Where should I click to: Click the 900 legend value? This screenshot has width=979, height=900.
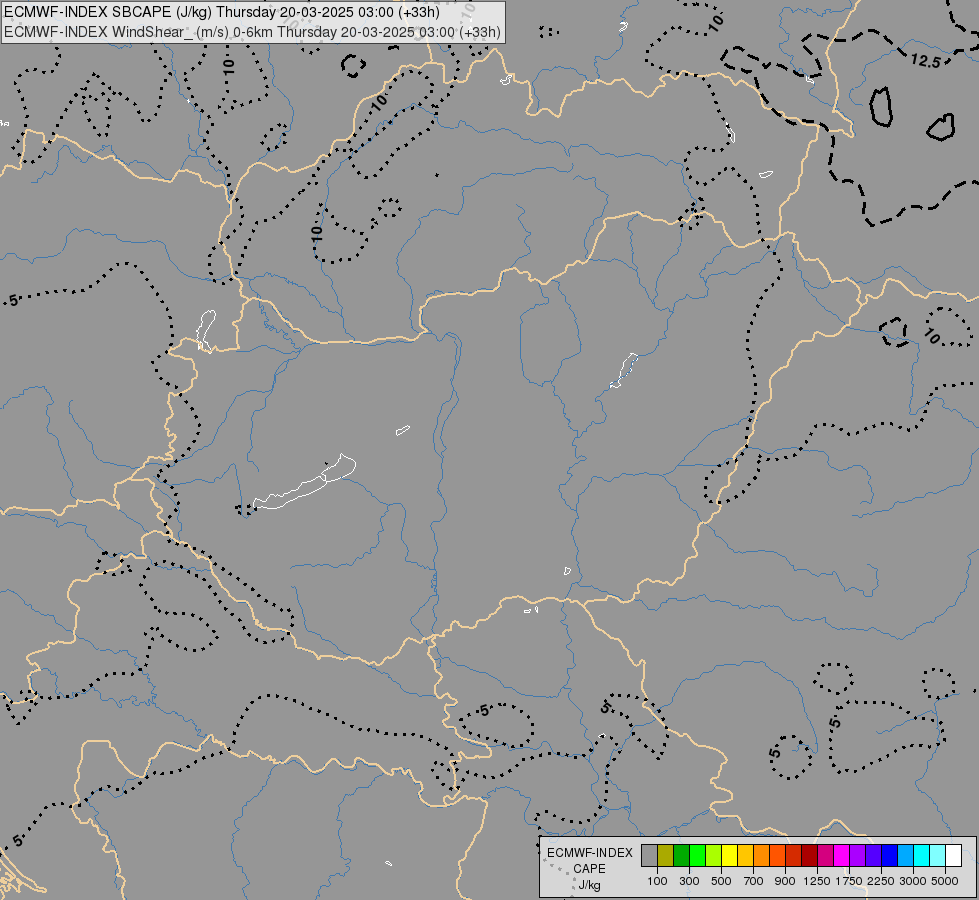785,881
